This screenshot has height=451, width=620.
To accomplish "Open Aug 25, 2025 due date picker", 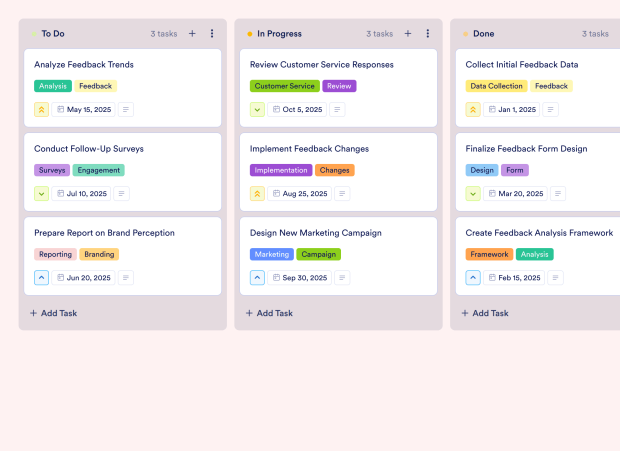I will tap(299, 194).
